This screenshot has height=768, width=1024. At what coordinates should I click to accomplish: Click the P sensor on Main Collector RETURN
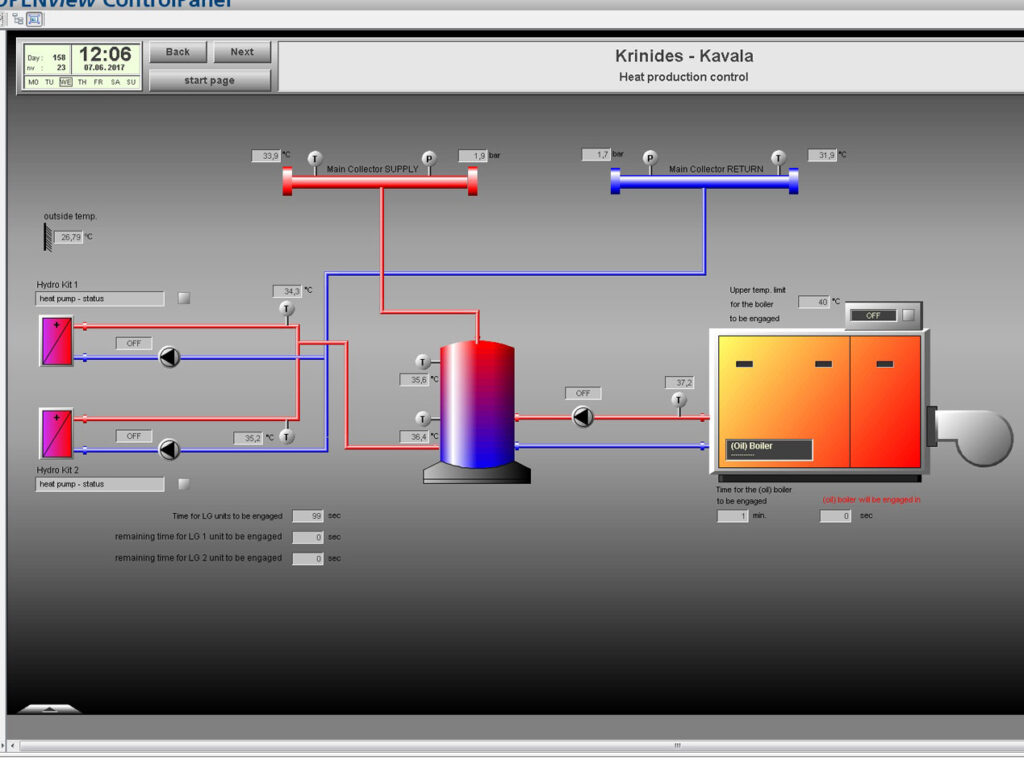pyautogui.click(x=649, y=157)
